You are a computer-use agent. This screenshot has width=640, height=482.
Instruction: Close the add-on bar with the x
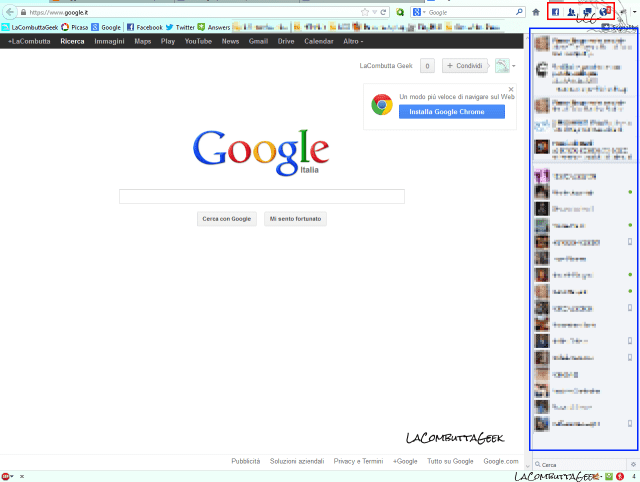22,476
